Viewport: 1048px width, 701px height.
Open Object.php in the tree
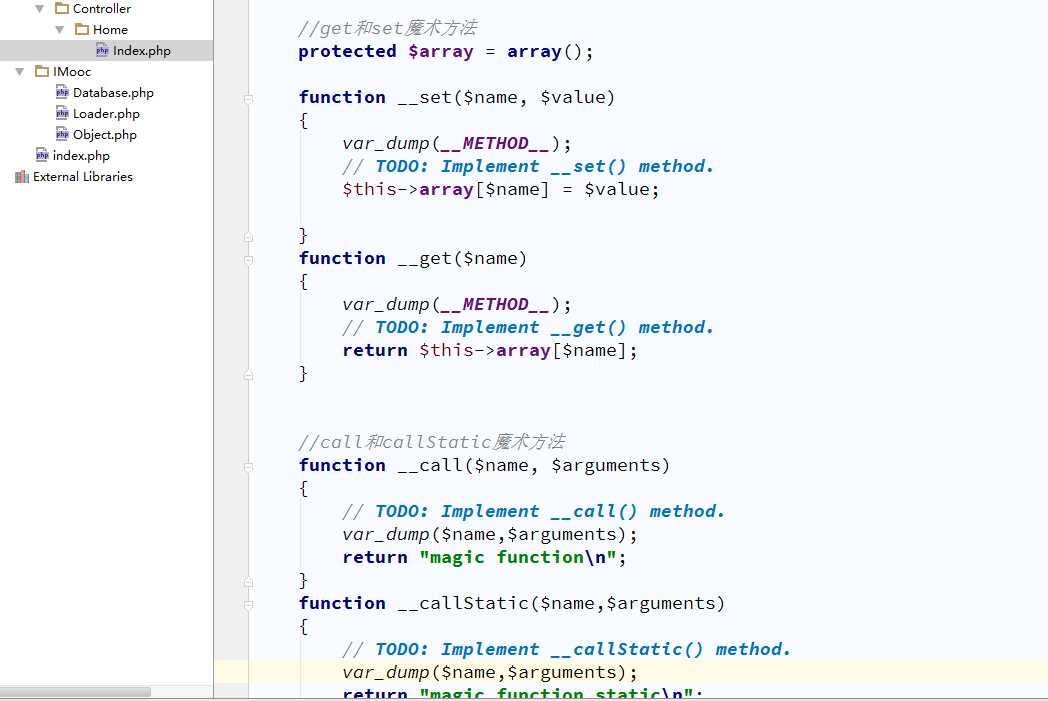click(x=104, y=134)
